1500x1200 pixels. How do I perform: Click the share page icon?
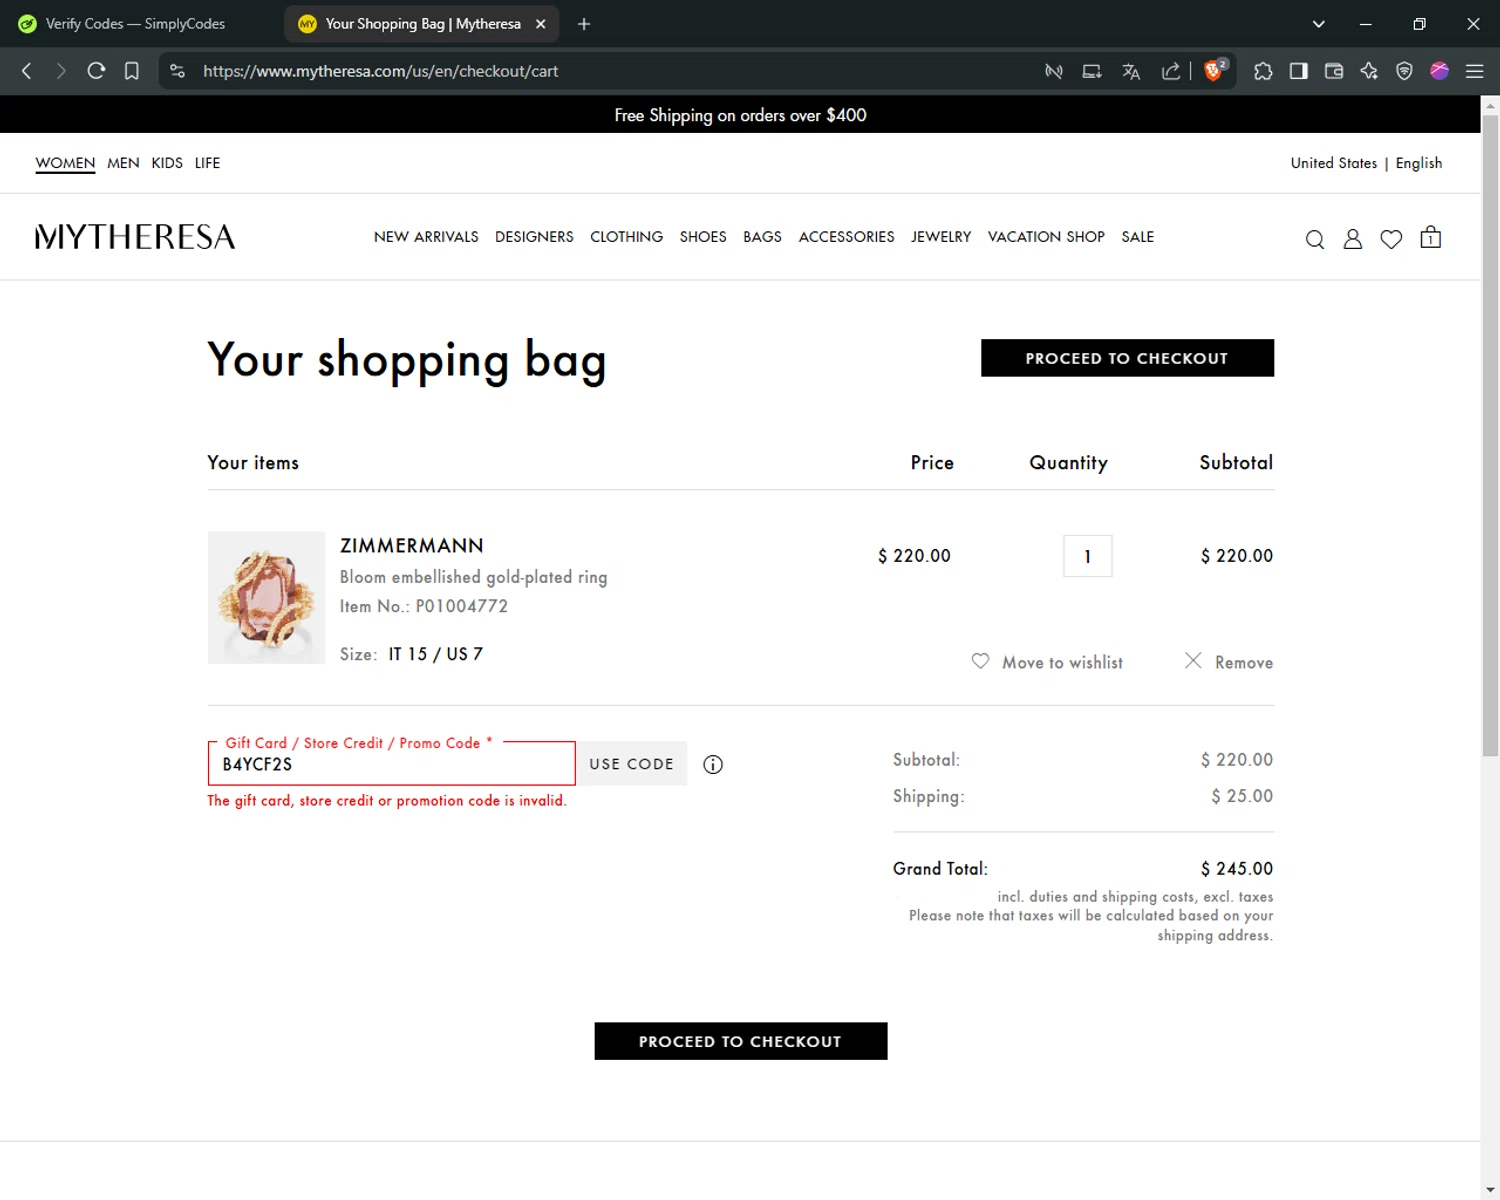pos(1170,71)
